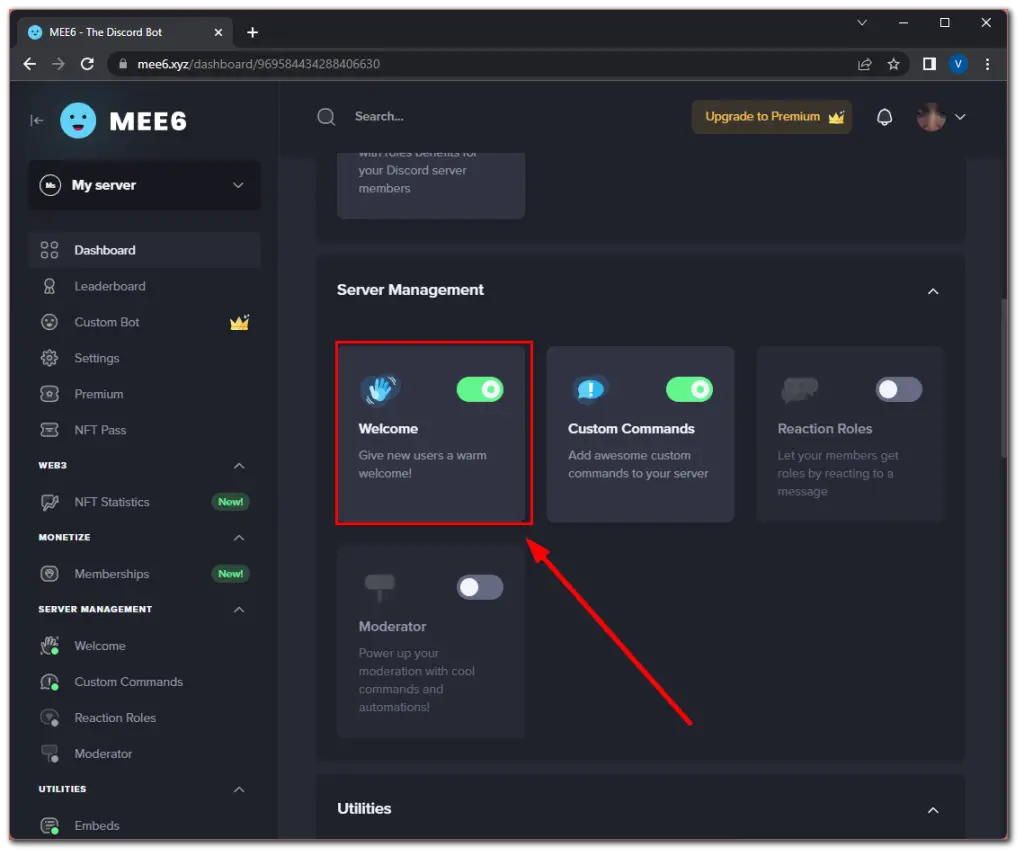This screenshot has width=1024, height=856.
Task: Collapse the Server Management panel chevron
Action: (932, 291)
